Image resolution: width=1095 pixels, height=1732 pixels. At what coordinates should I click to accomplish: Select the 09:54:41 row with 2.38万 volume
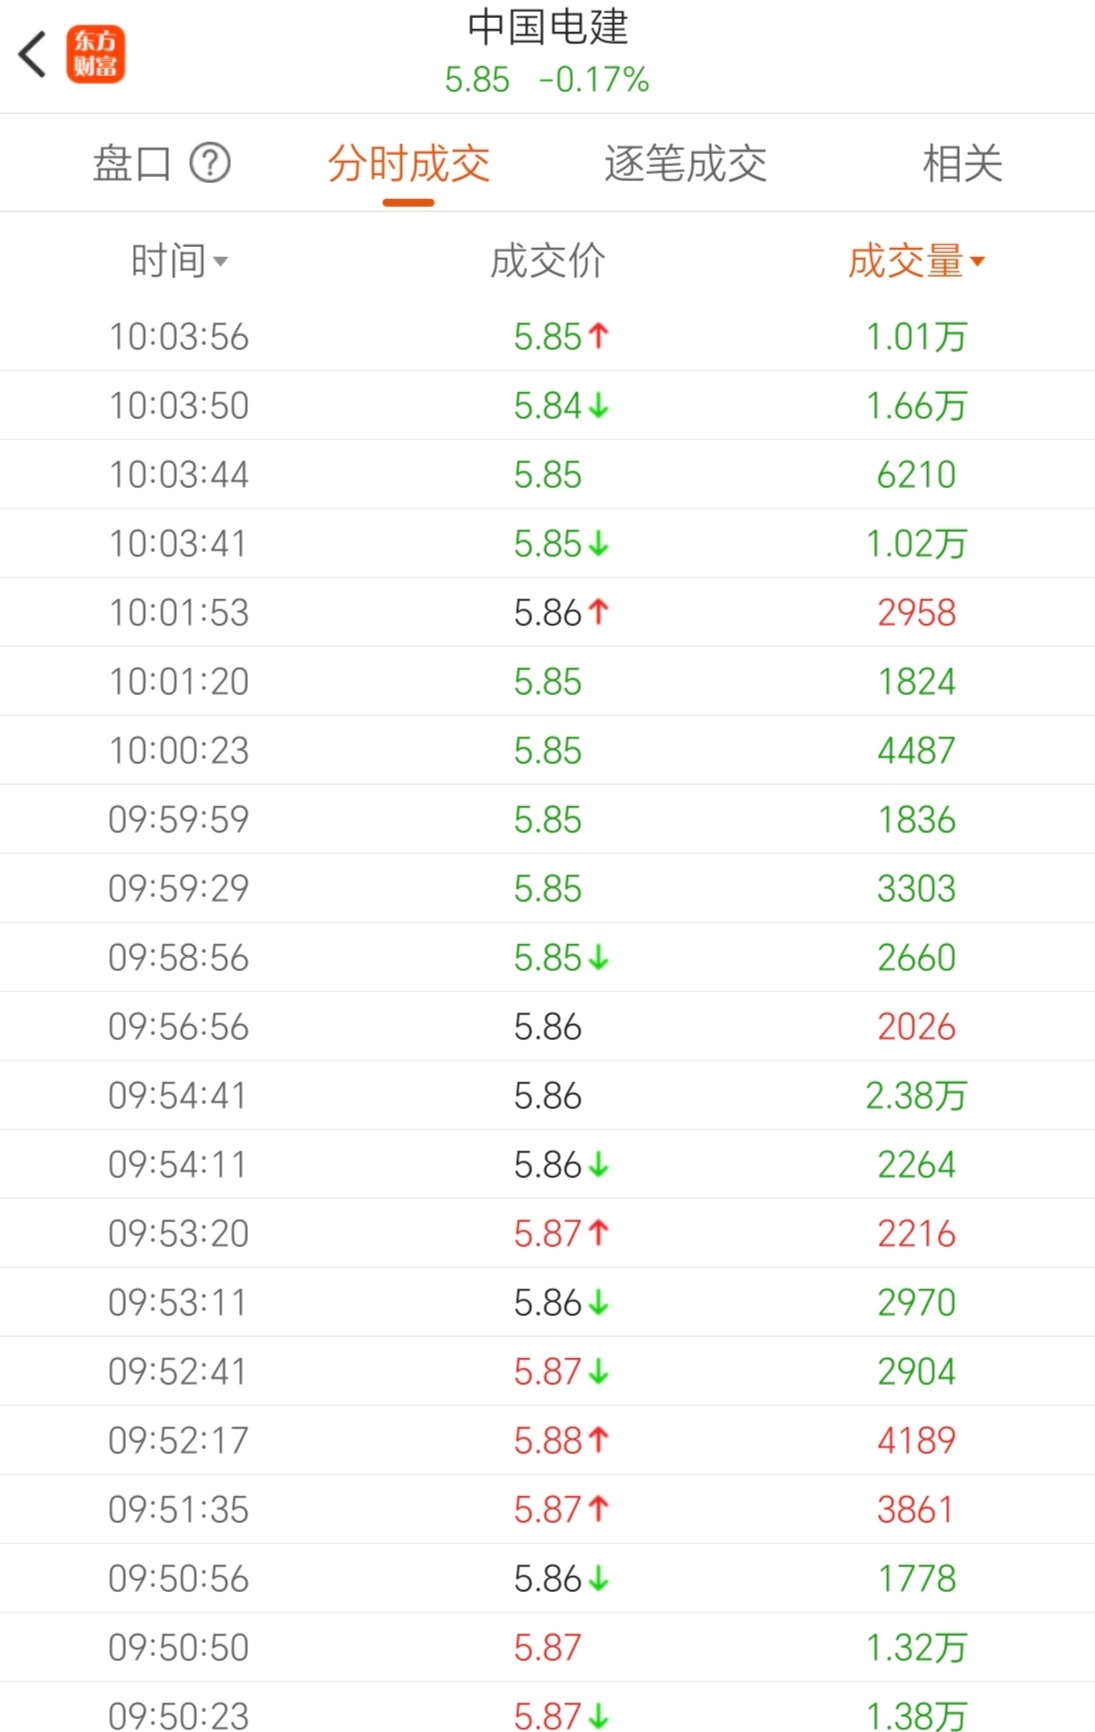click(x=547, y=1096)
